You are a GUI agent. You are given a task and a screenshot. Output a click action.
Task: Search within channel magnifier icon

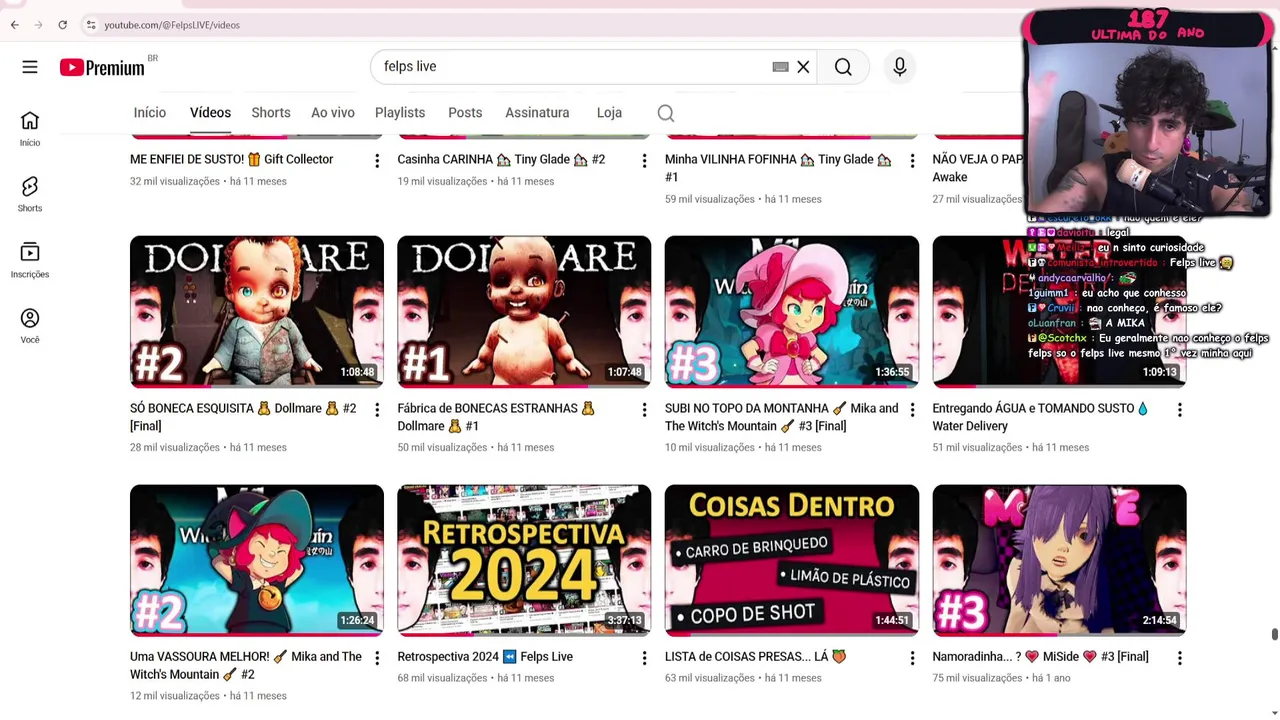pos(666,114)
